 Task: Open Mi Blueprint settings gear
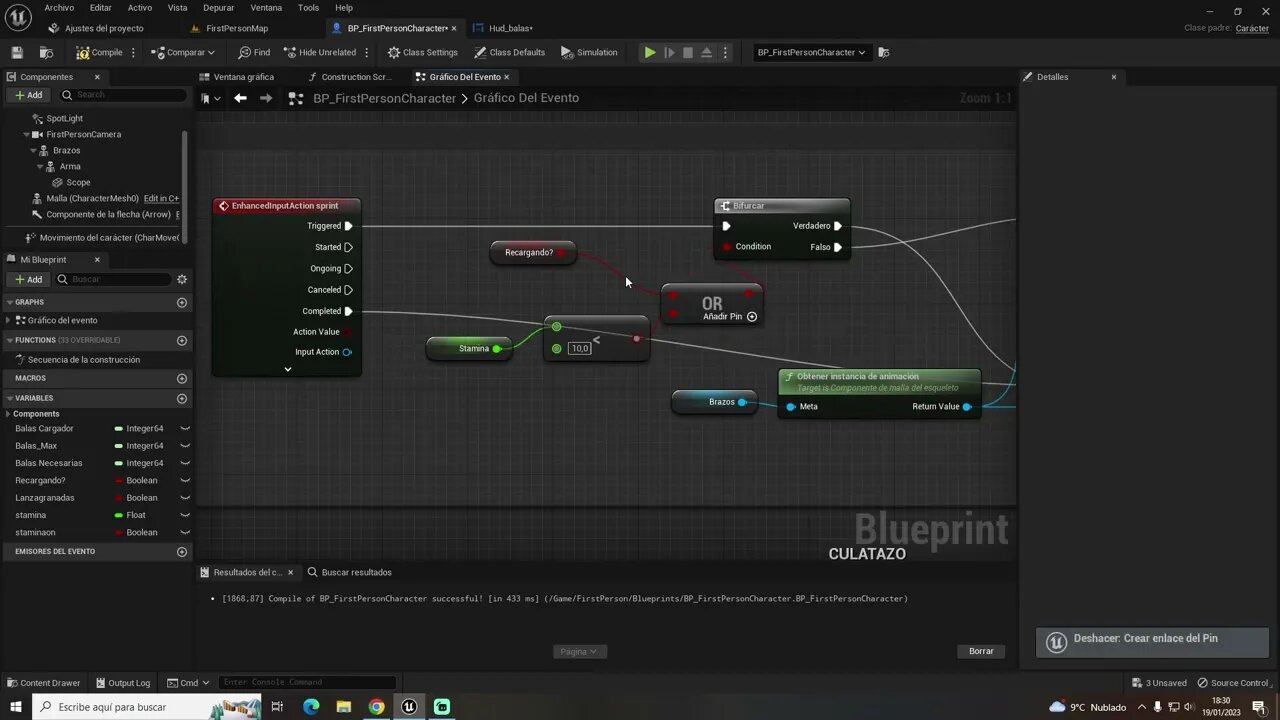pyautogui.click(x=182, y=279)
